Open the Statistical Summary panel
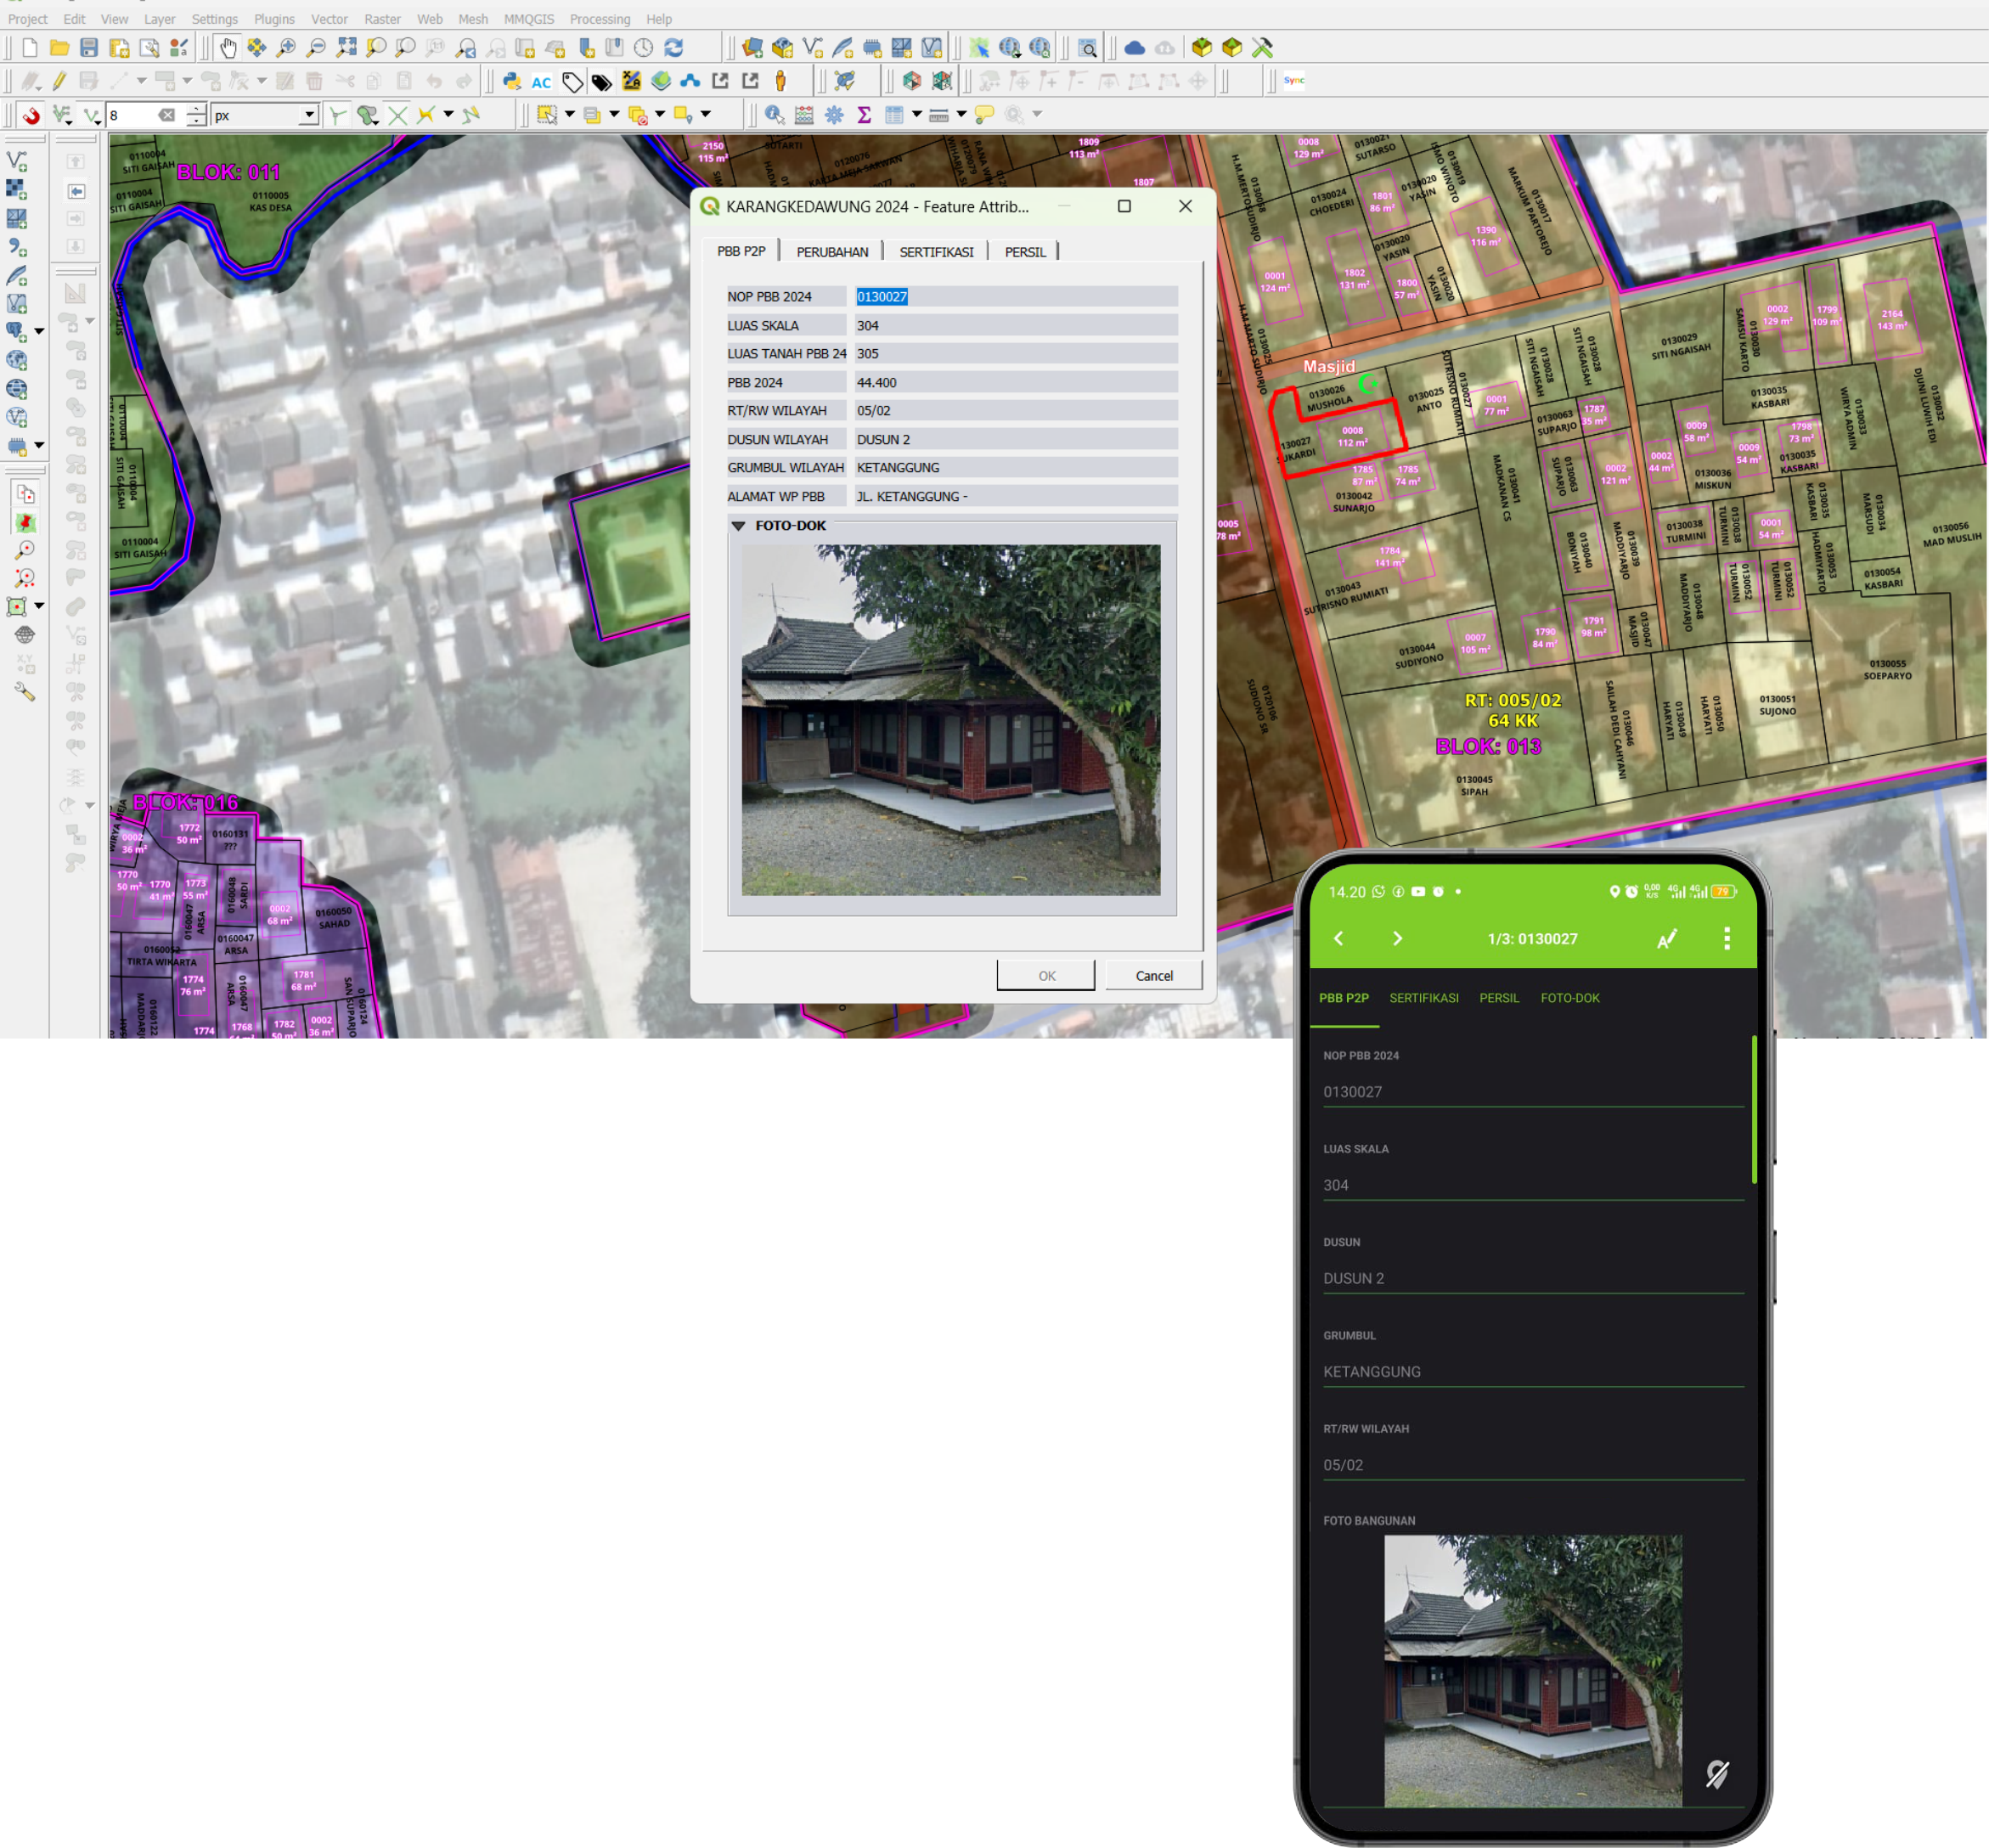Screen dimensions: 1989x1848 click(x=863, y=114)
